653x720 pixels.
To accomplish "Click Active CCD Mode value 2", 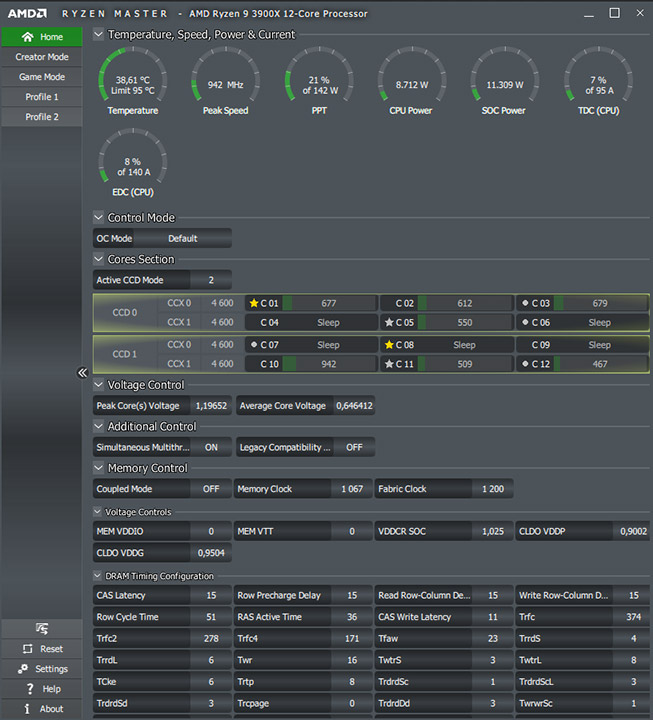I will pyautogui.click(x=211, y=280).
